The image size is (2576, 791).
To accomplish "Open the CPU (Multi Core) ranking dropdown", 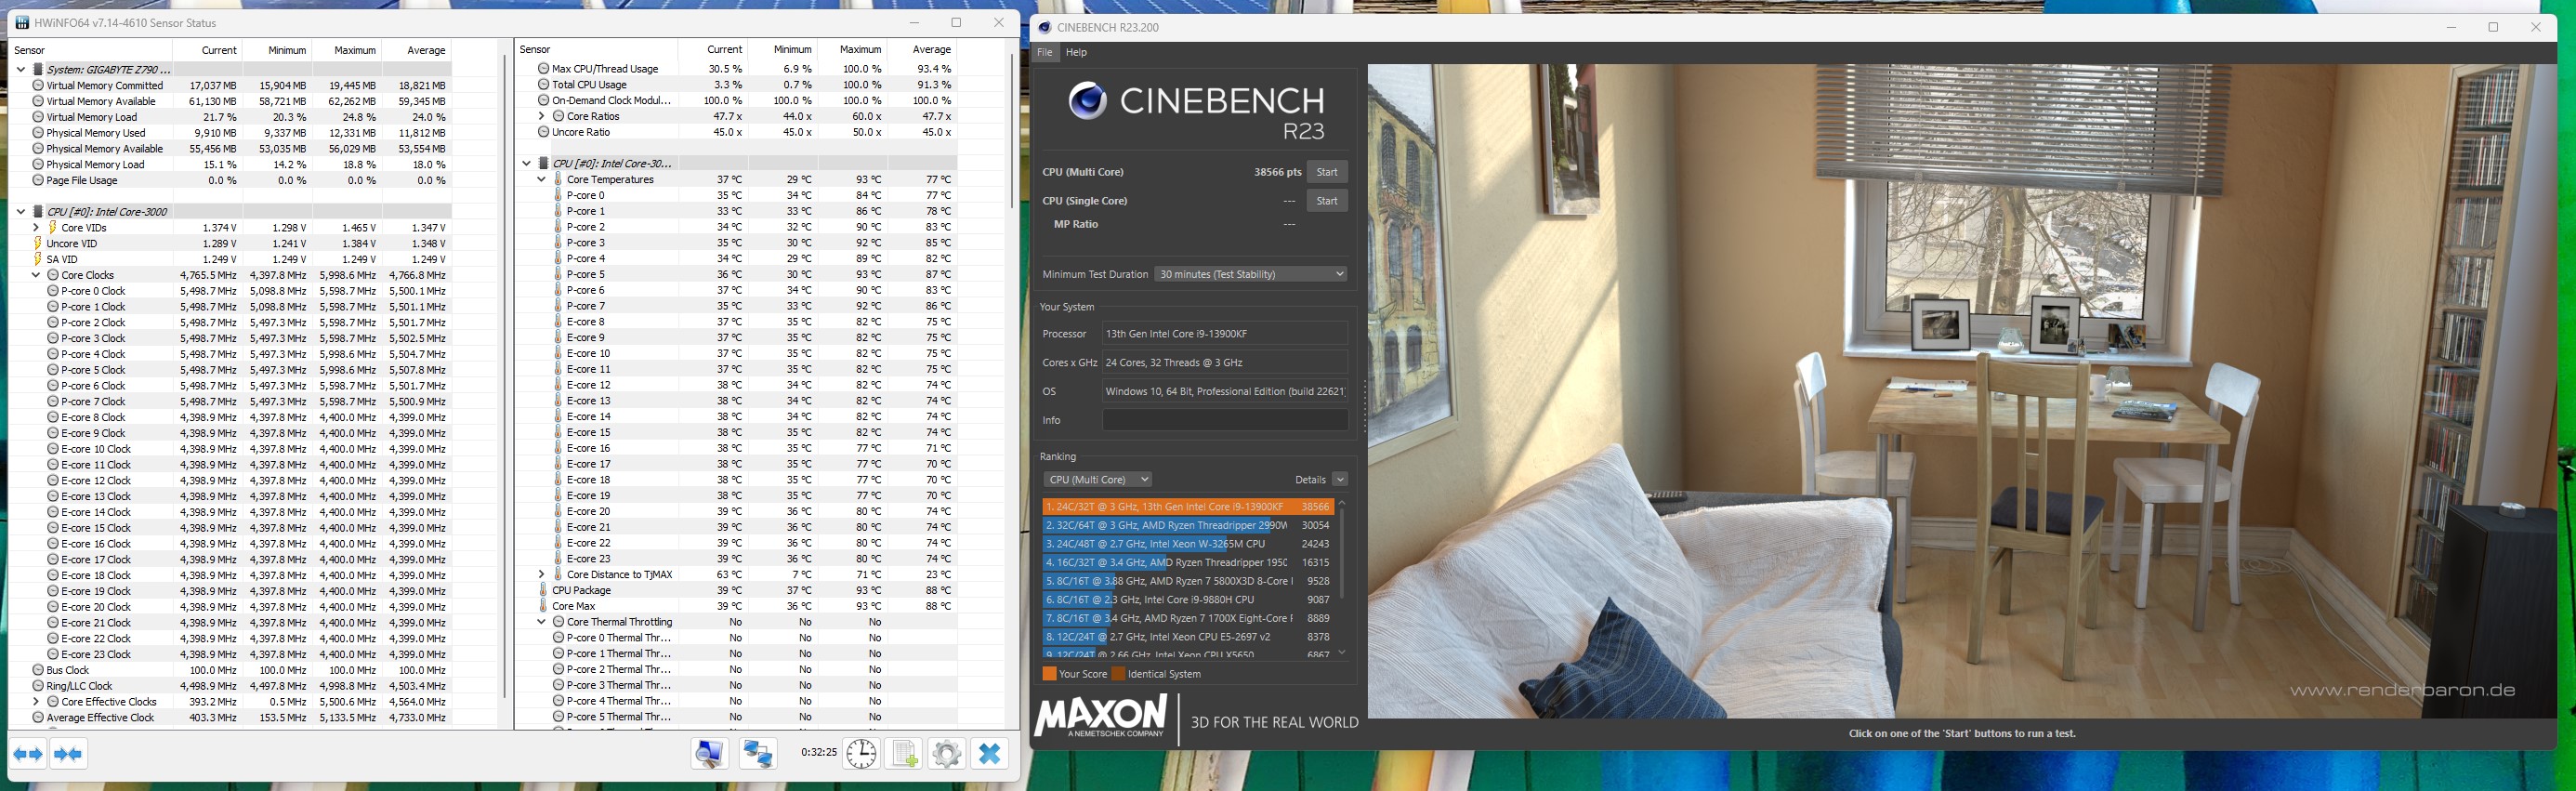I will coord(1098,479).
